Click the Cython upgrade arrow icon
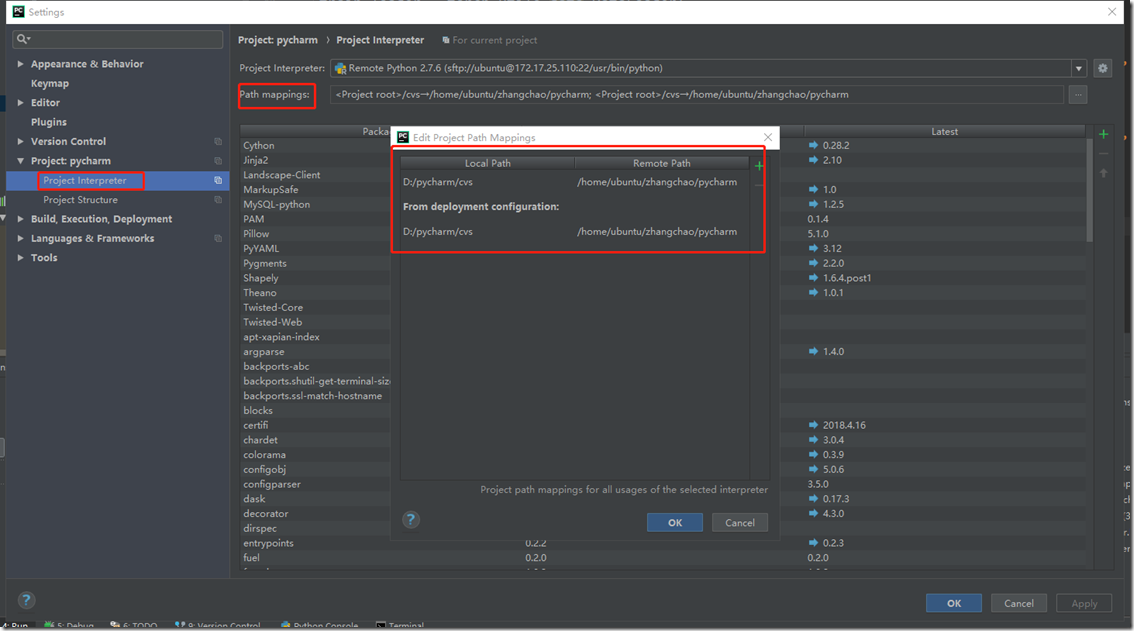Viewport: 1134px width, 631px height. click(813, 145)
